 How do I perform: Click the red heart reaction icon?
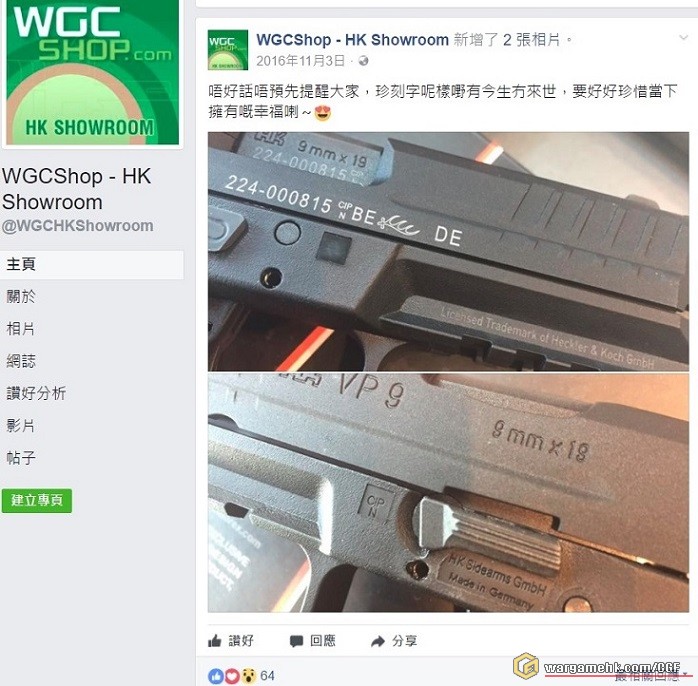[x=231, y=676]
